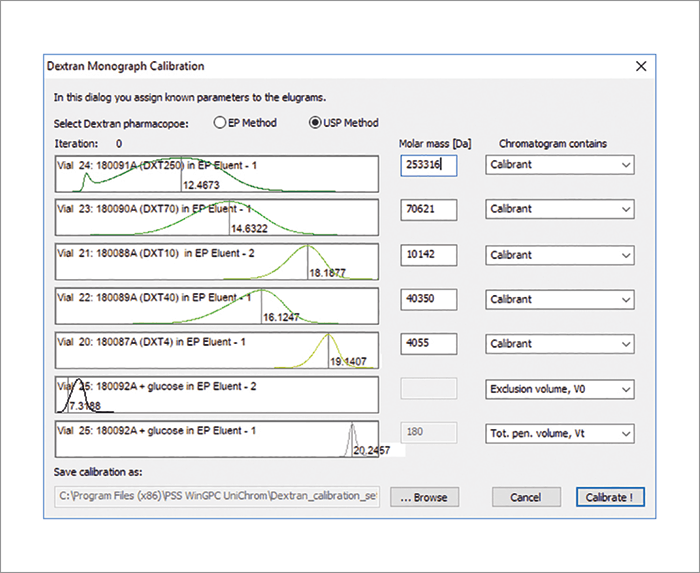Open the Exclusion volume, V0 dropdown

[x=560, y=389]
